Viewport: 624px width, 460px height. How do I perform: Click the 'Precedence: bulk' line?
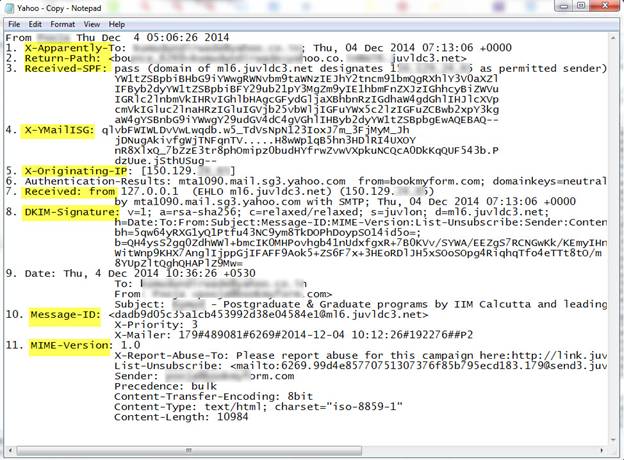point(165,386)
